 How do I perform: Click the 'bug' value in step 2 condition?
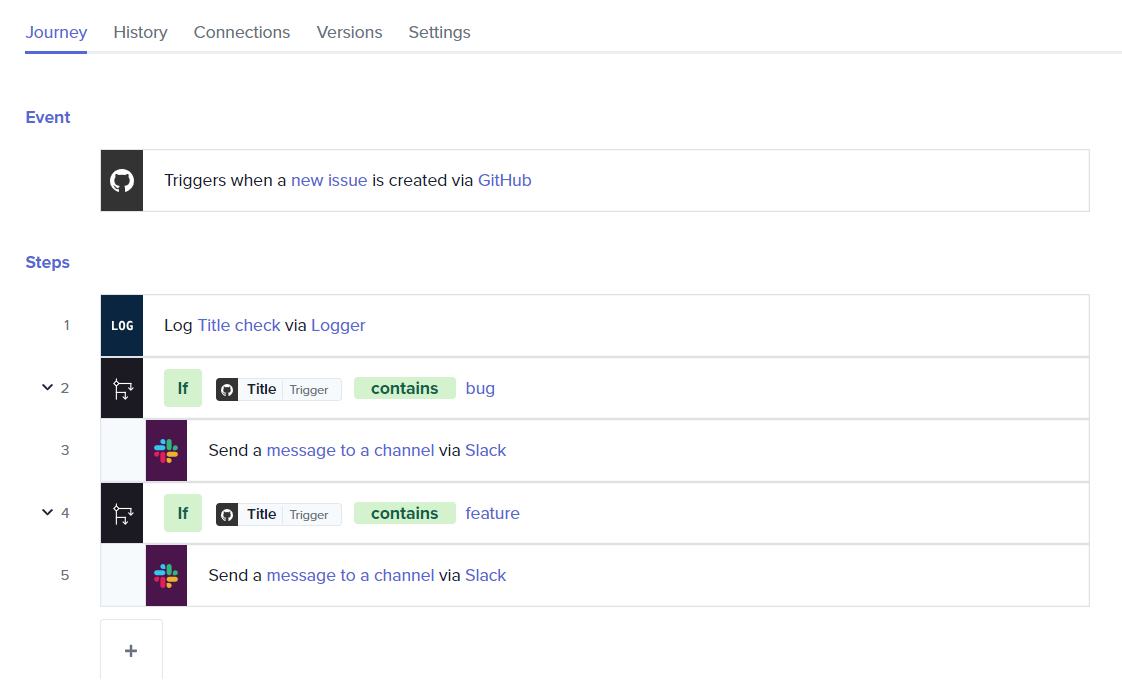[480, 388]
